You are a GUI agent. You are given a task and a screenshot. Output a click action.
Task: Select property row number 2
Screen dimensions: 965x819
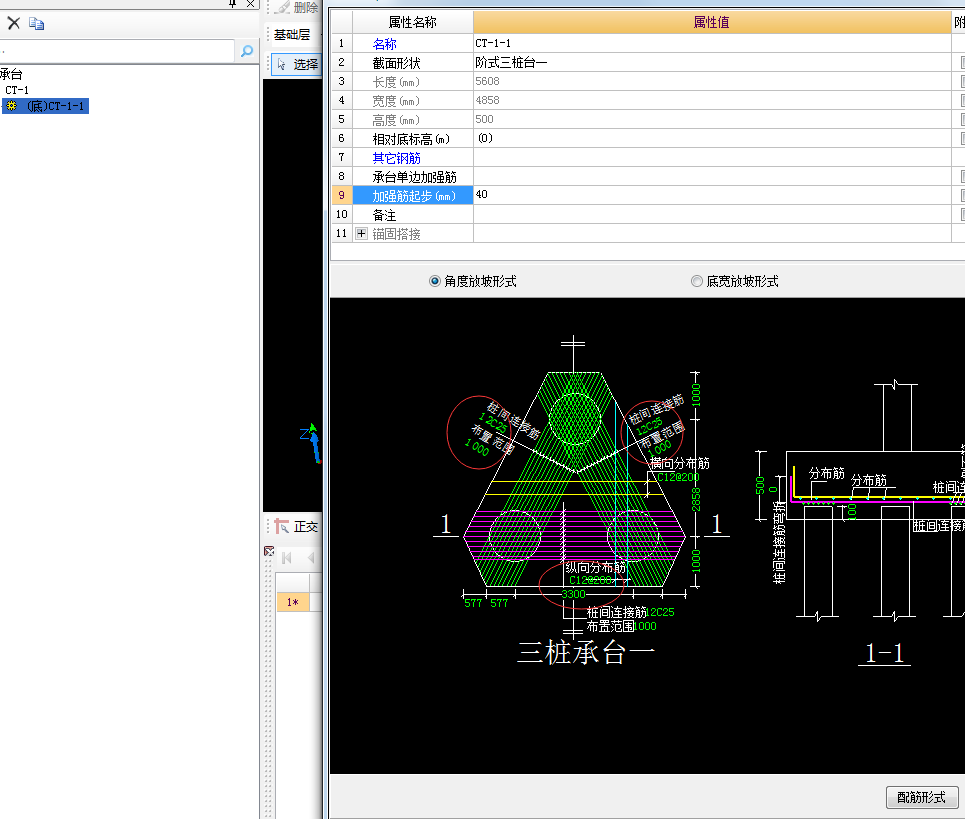pyautogui.click(x=342, y=62)
